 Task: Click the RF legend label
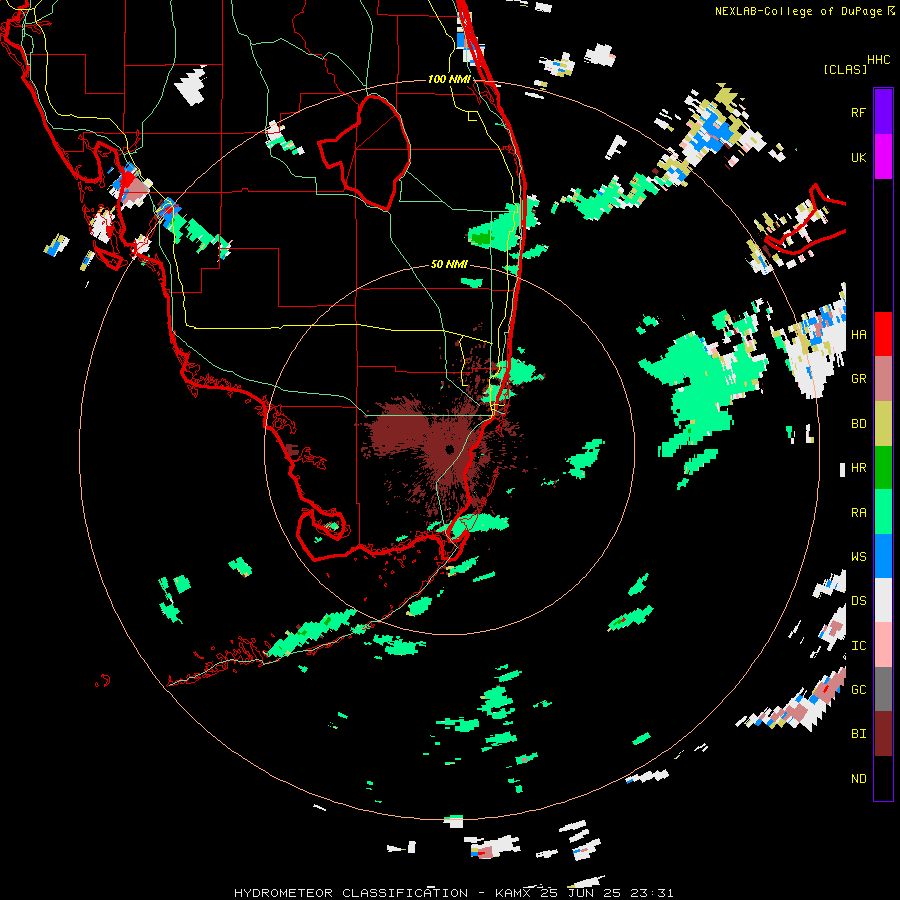point(858,112)
